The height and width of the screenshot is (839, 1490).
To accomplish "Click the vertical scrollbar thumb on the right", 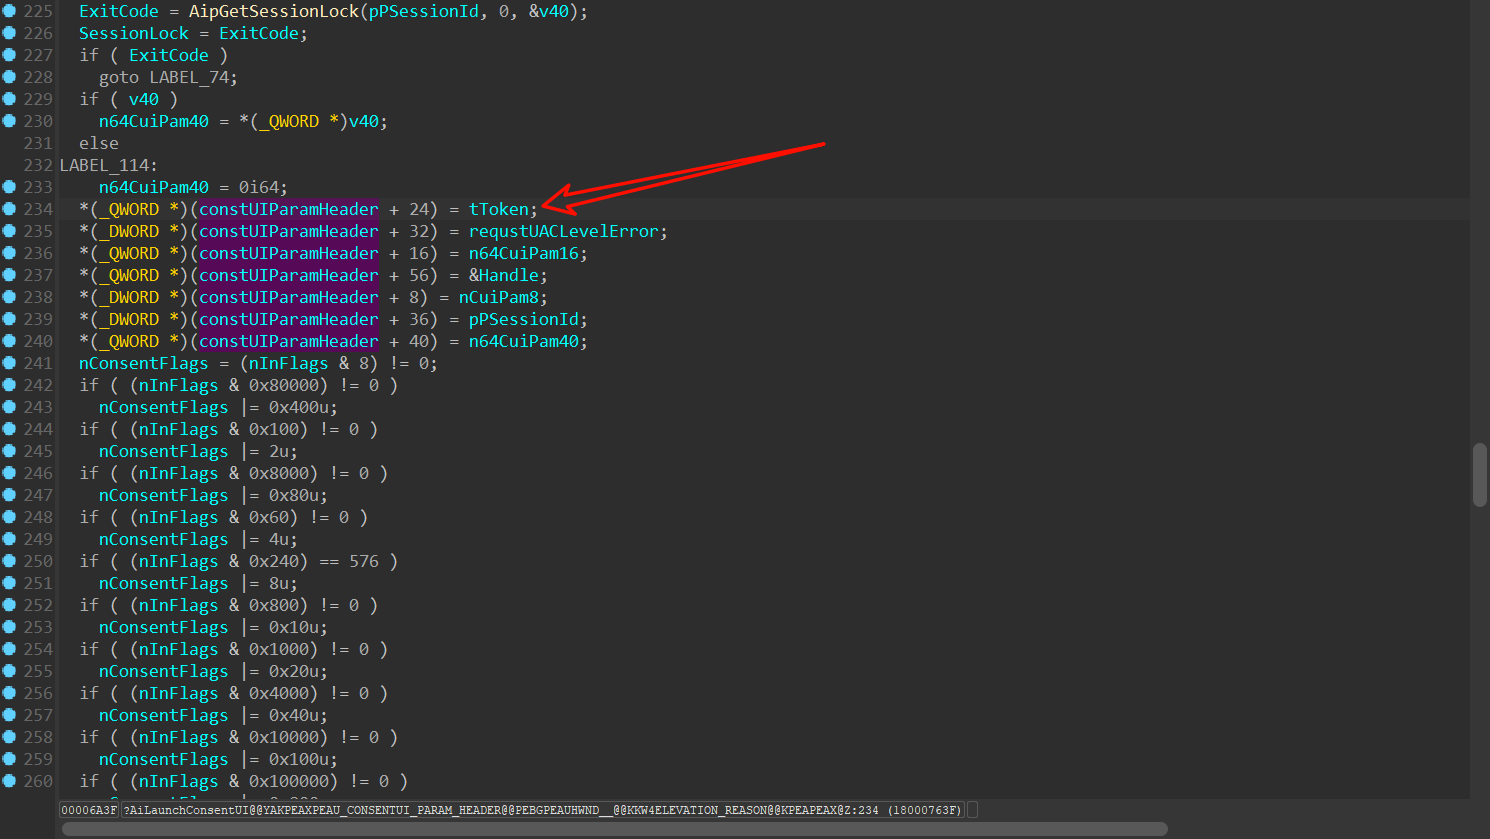I will point(1479,475).
